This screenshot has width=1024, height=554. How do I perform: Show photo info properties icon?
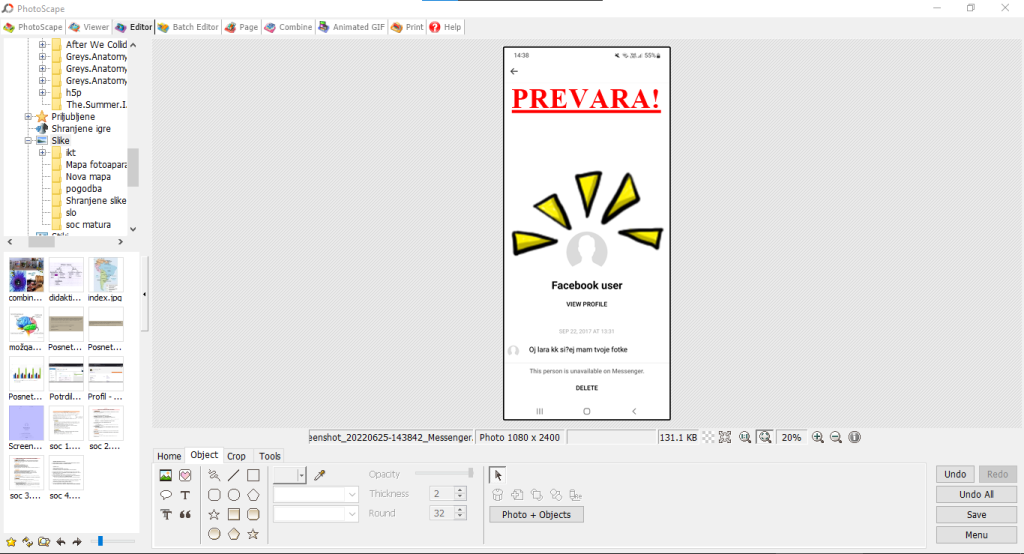coord(854,437)
